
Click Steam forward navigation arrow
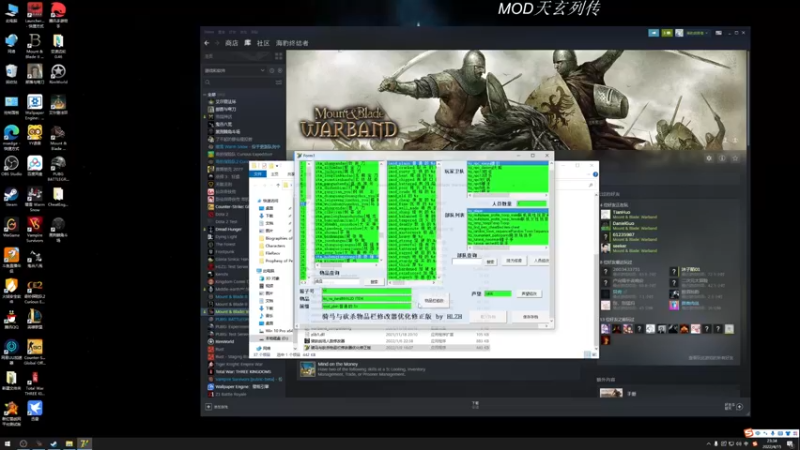click(x=217, y=43)
